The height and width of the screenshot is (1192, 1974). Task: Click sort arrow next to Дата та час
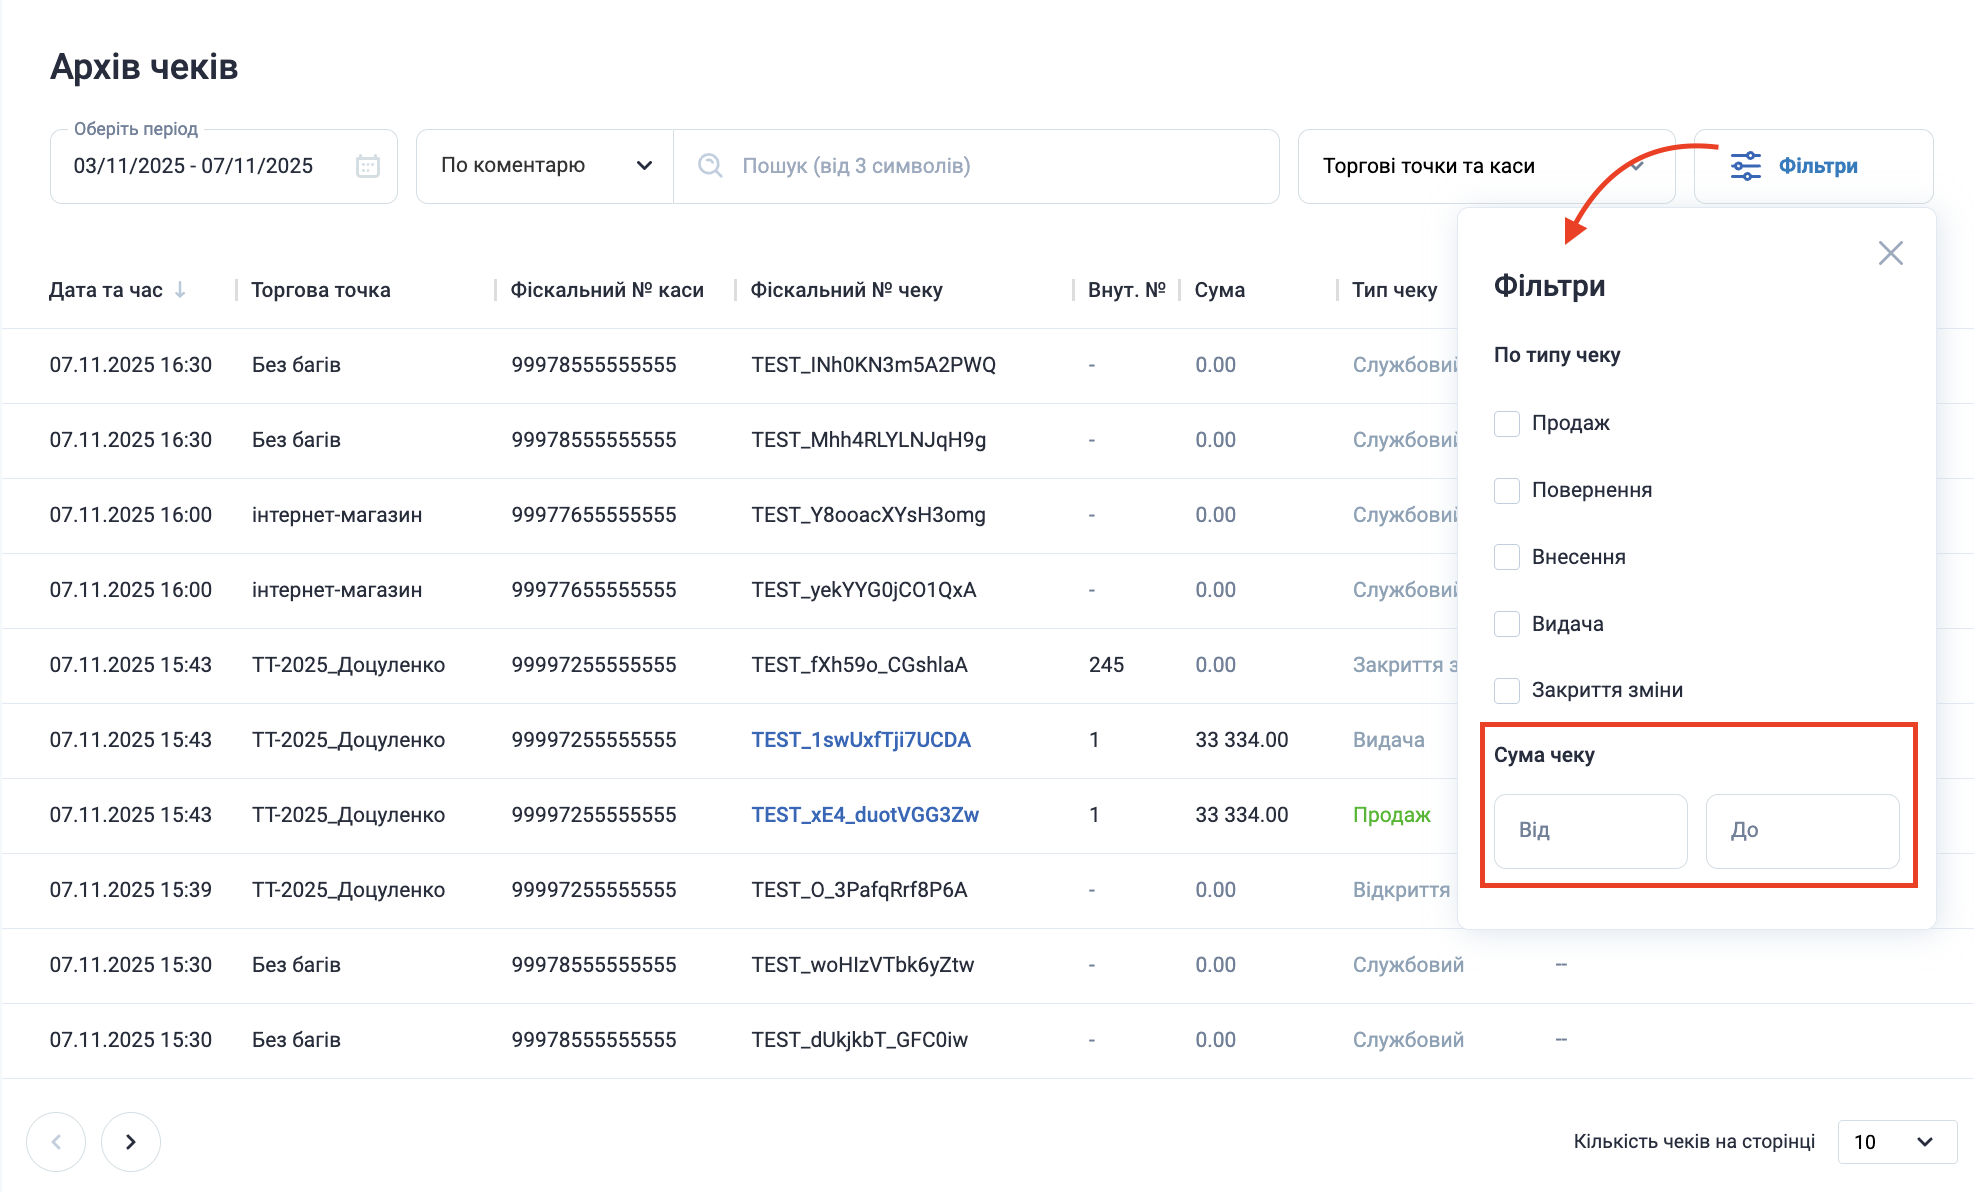[x=180, y=290]
